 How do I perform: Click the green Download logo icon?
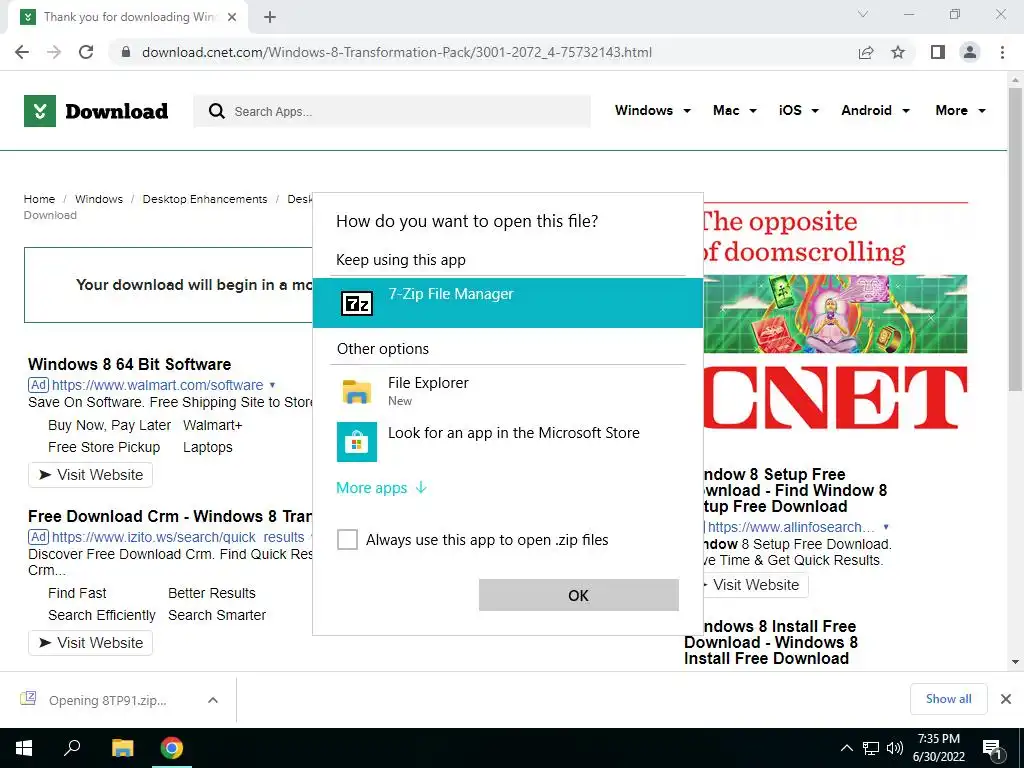pos(40,111)
